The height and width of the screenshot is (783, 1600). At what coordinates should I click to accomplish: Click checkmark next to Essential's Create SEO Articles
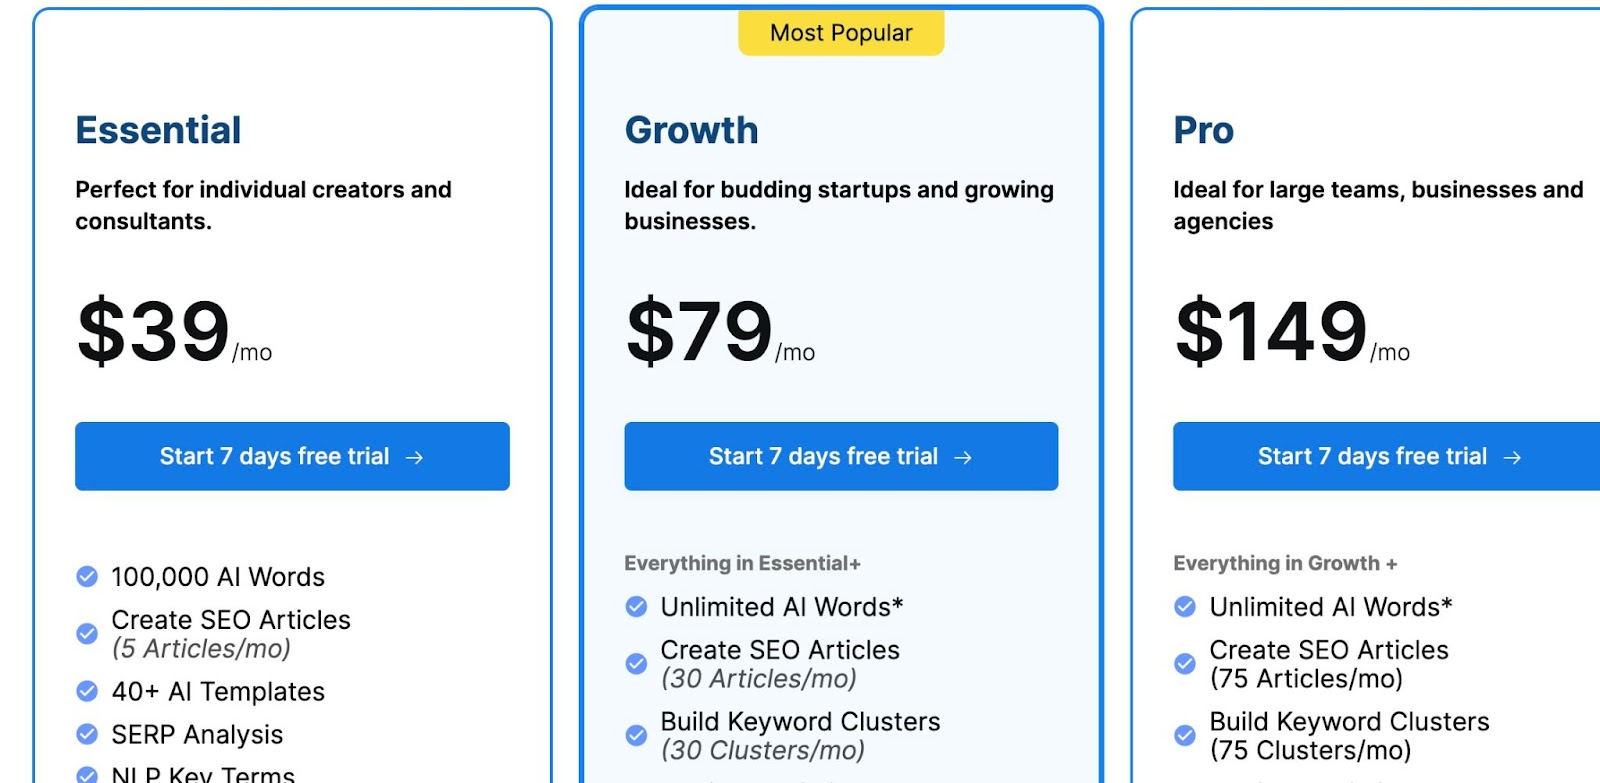[x=87, y=634]
